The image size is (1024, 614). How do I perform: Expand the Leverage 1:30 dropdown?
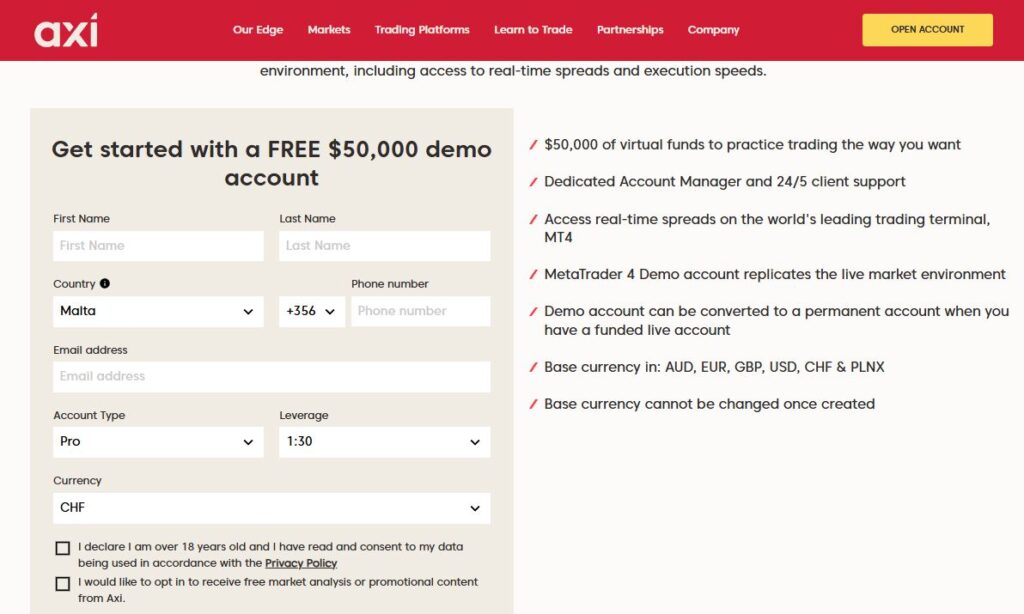point(384,442)
